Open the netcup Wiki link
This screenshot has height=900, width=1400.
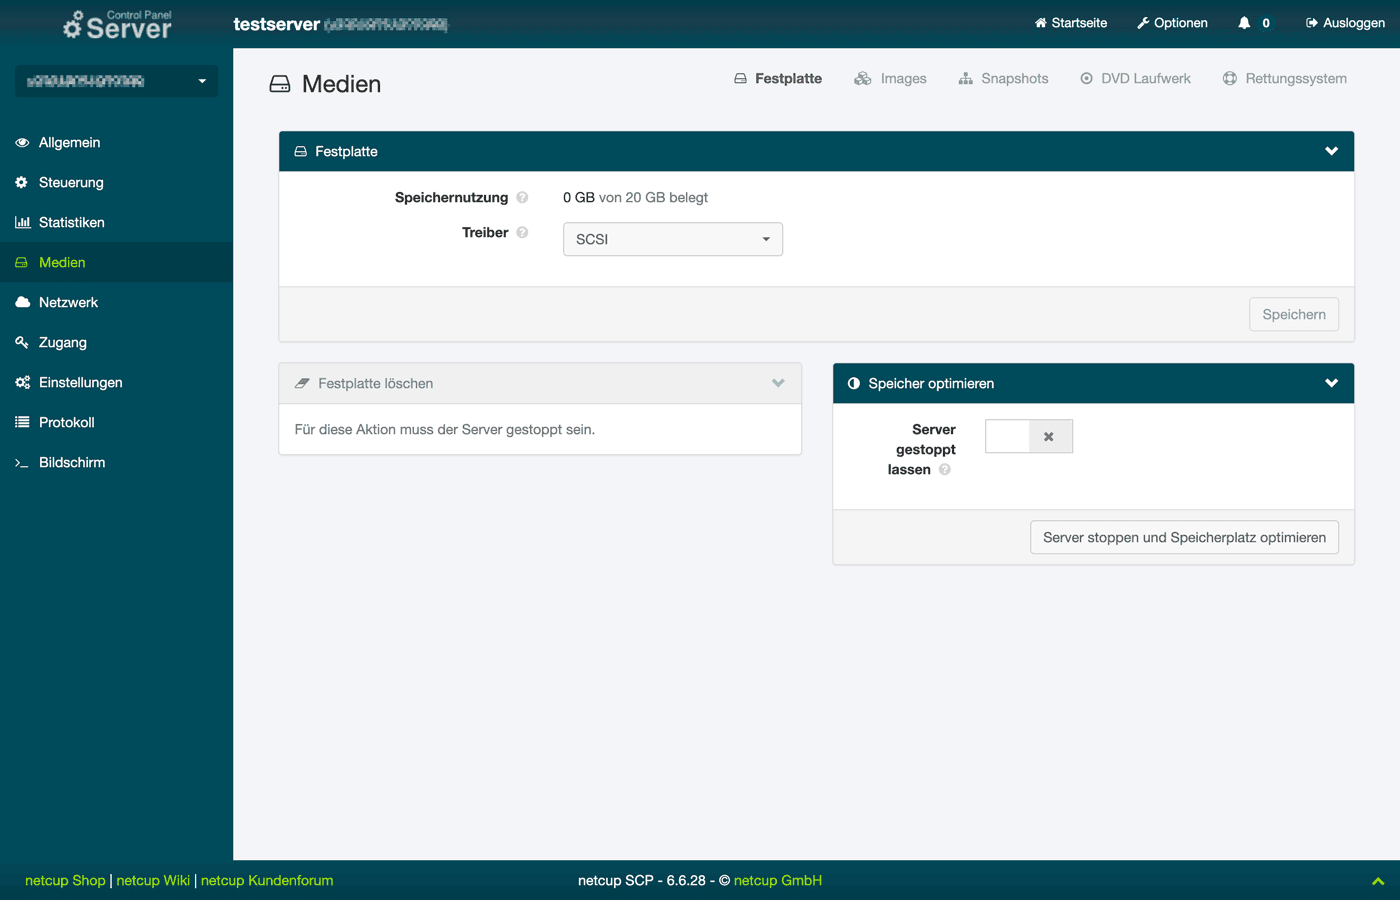point(153,881)
